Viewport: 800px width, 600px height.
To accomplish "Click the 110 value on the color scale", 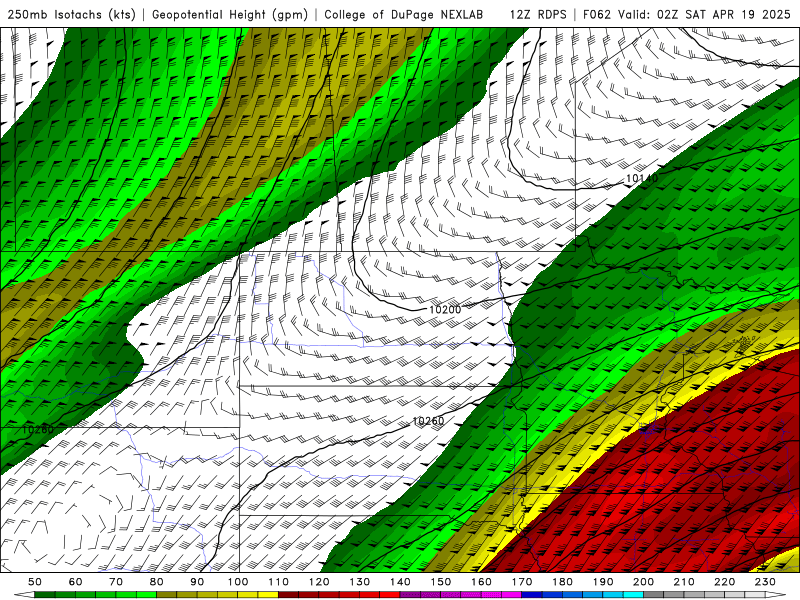I will [279, 582].
